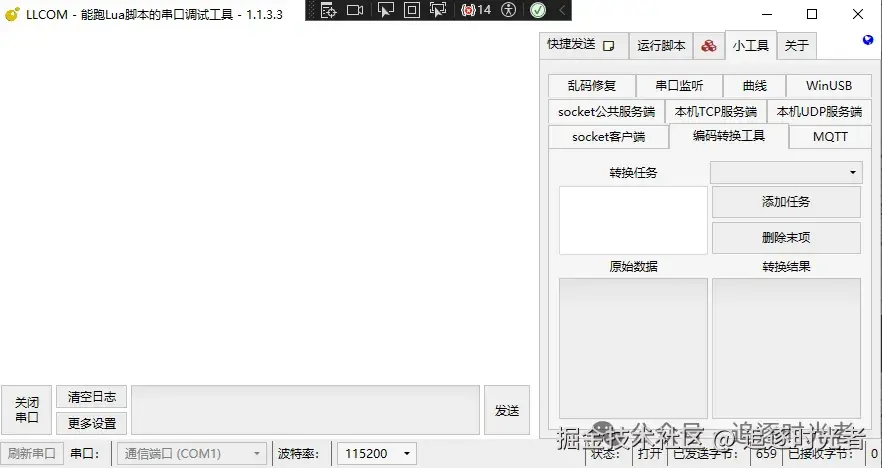The height and width of the screenshot is (468, 882).
Task: Open the socket客户端 tab
Action: (x=609, y=137)
